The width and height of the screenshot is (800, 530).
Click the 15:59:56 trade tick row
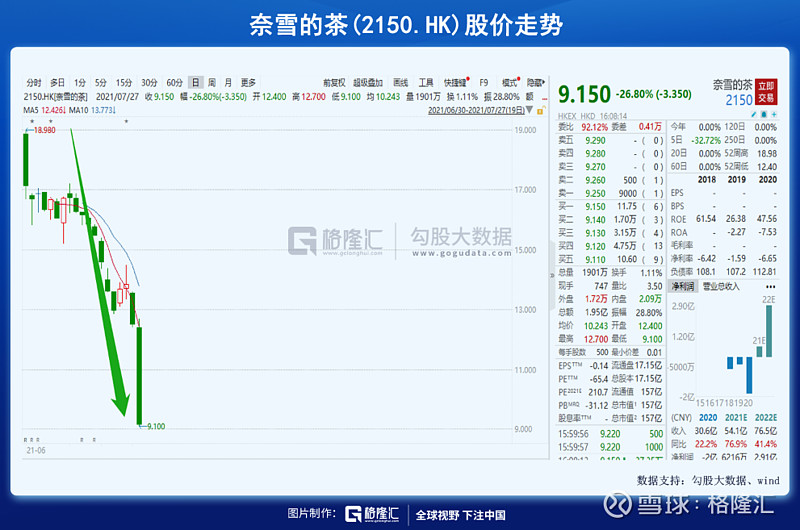pyautogui.click(x=610, y=434)
